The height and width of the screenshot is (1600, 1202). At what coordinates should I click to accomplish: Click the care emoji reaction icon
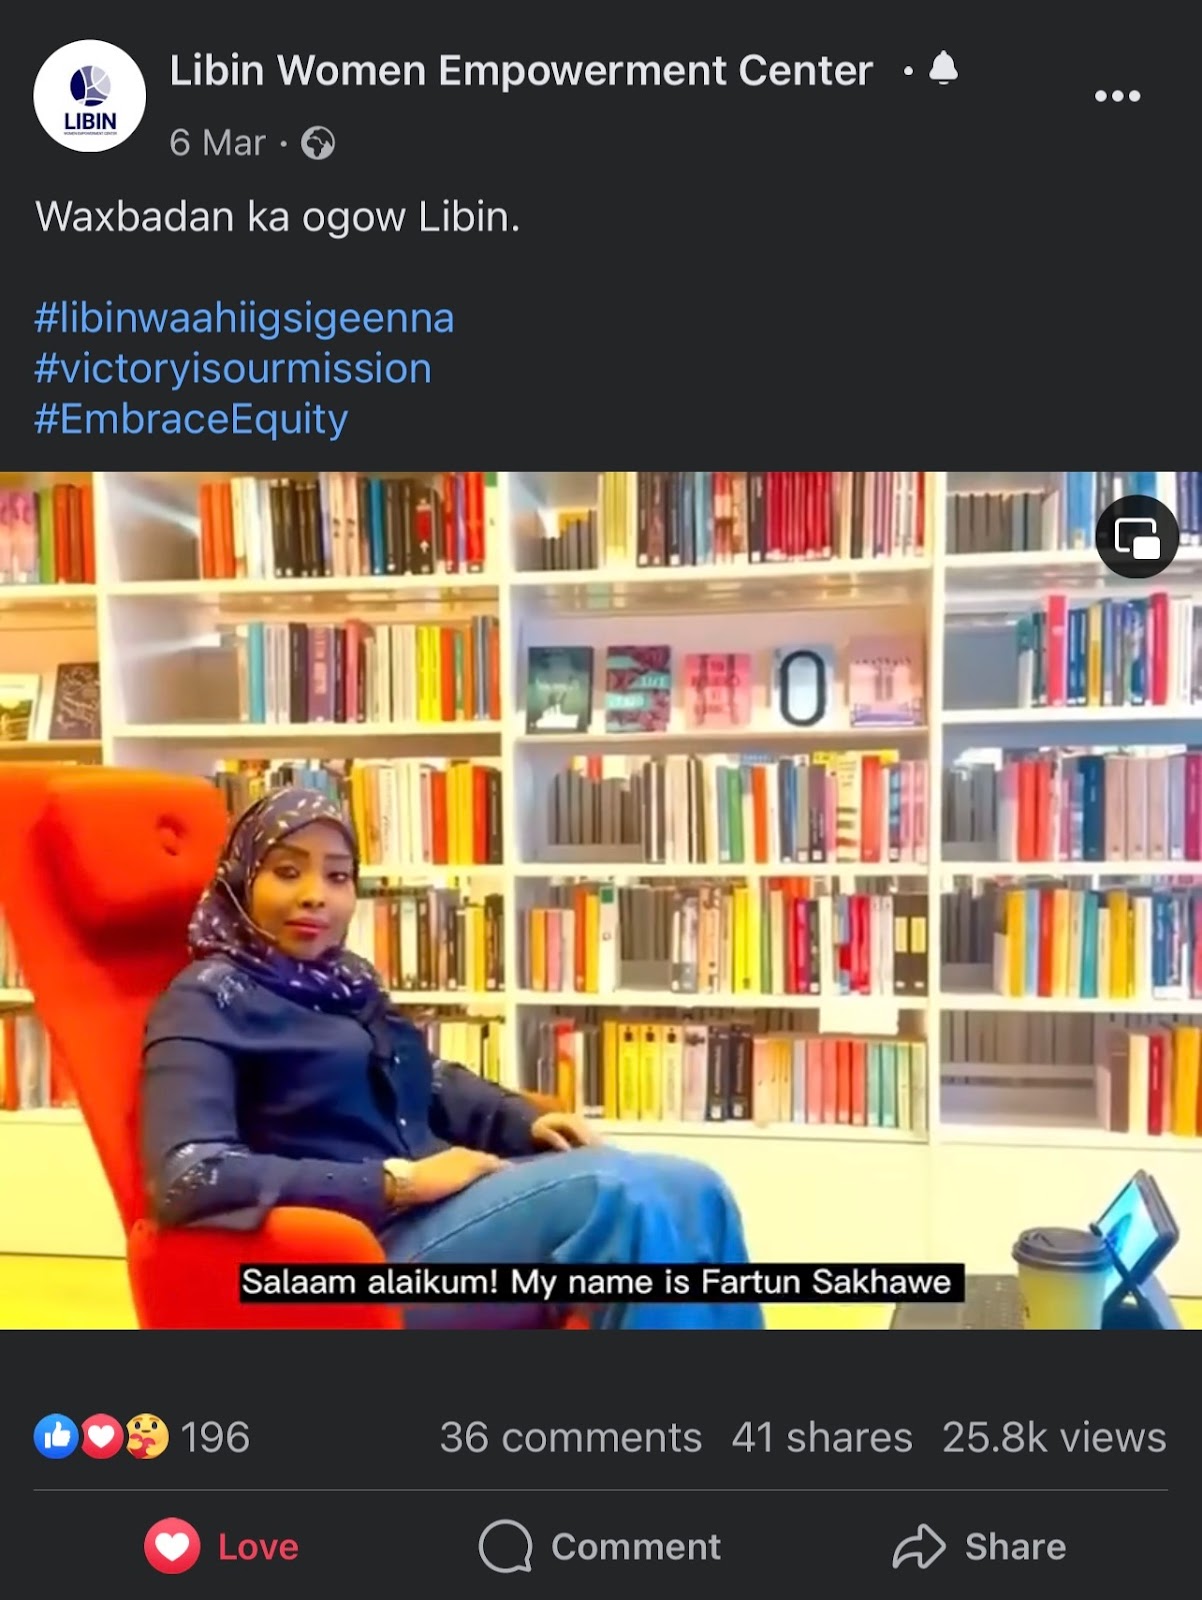[146, 1437]
